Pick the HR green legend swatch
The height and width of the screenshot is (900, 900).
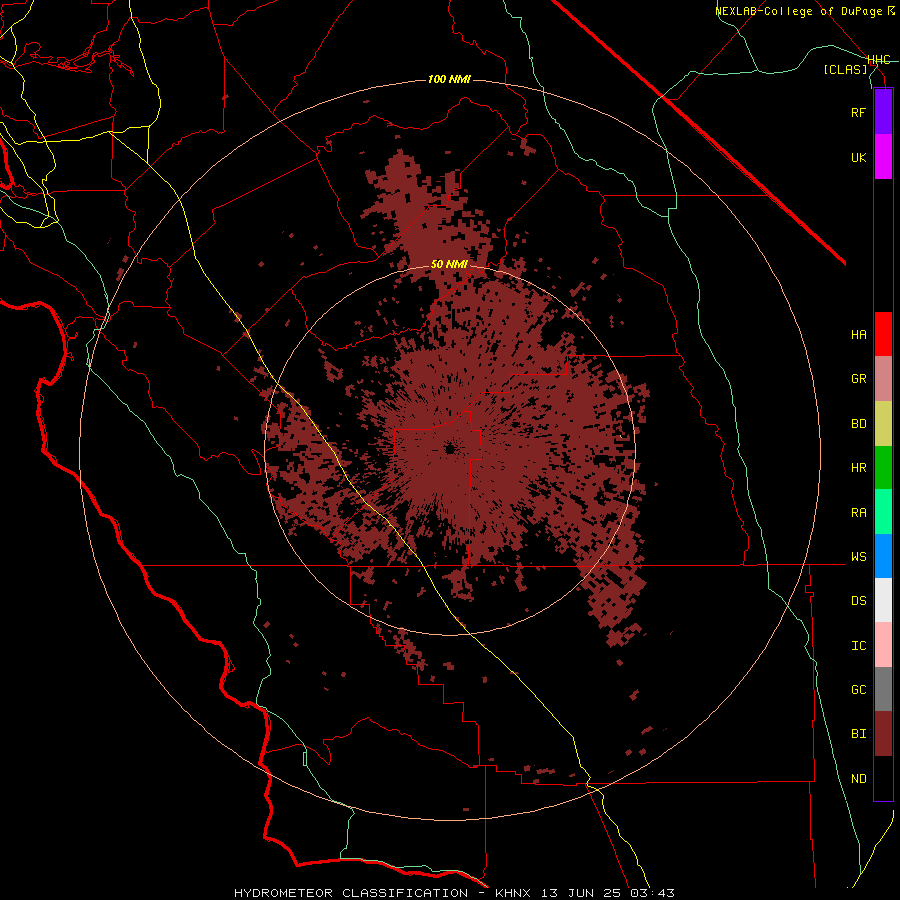[883, 468]
